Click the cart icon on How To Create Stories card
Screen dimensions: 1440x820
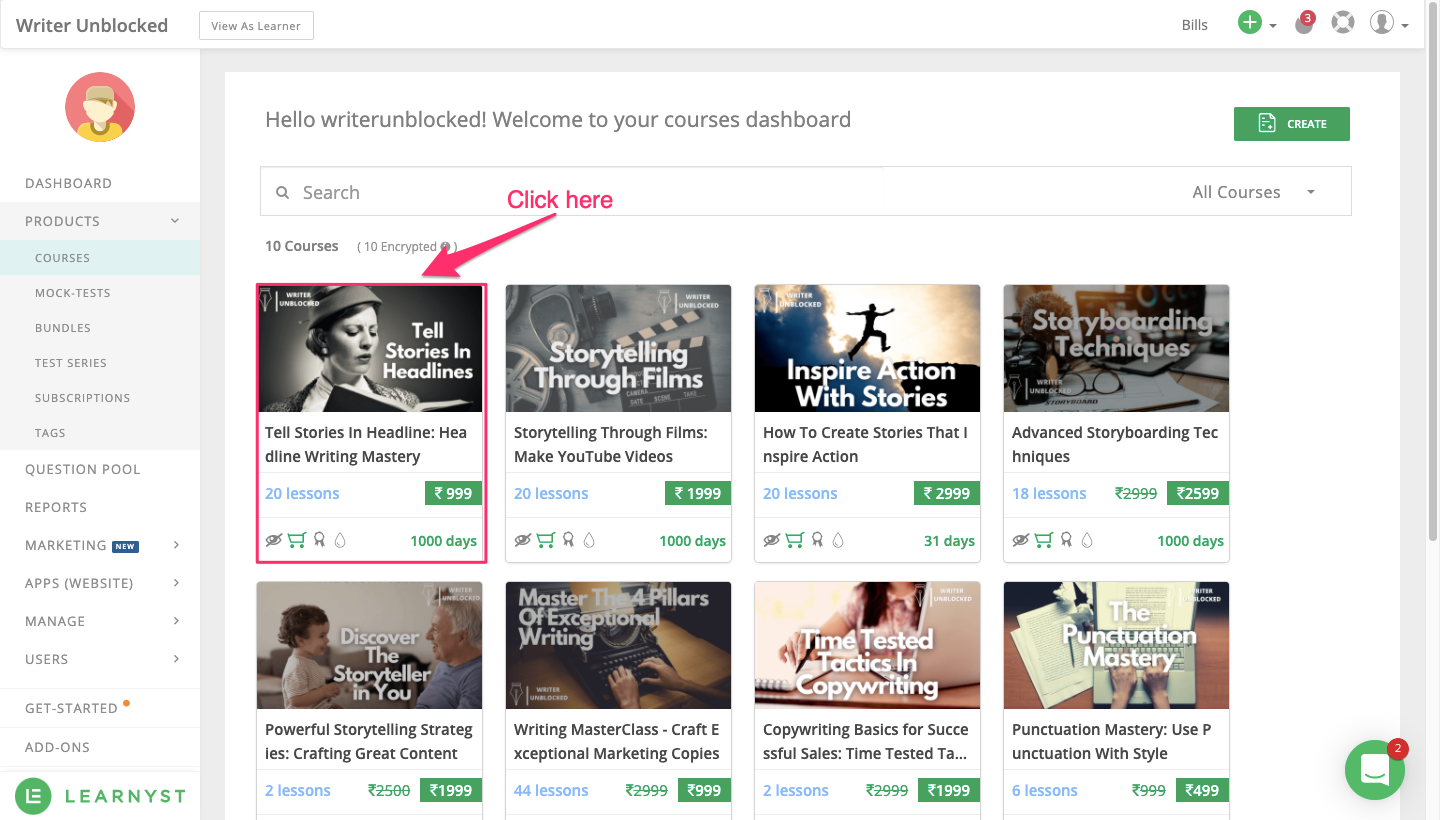[795, 540]
